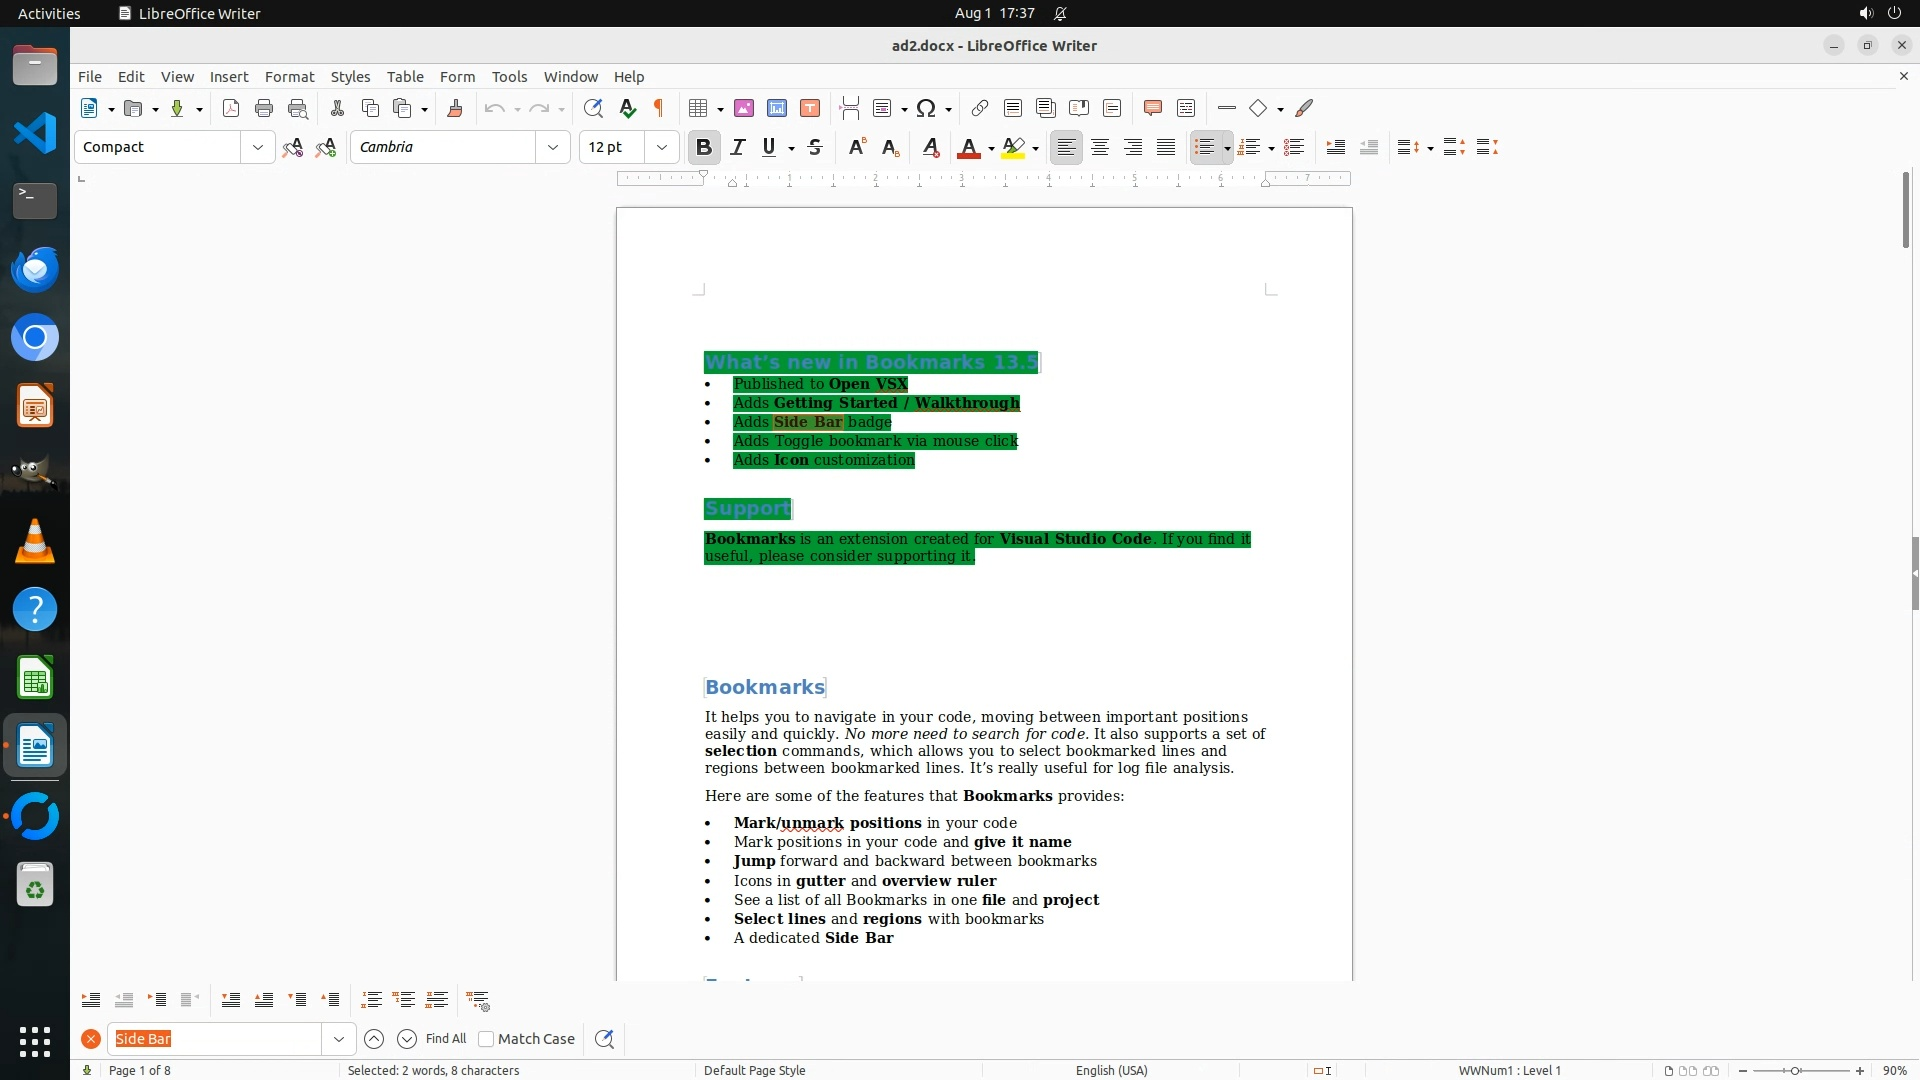Open the Format menu
The width and height of the screenshot is (1920, 1080).
289,77
